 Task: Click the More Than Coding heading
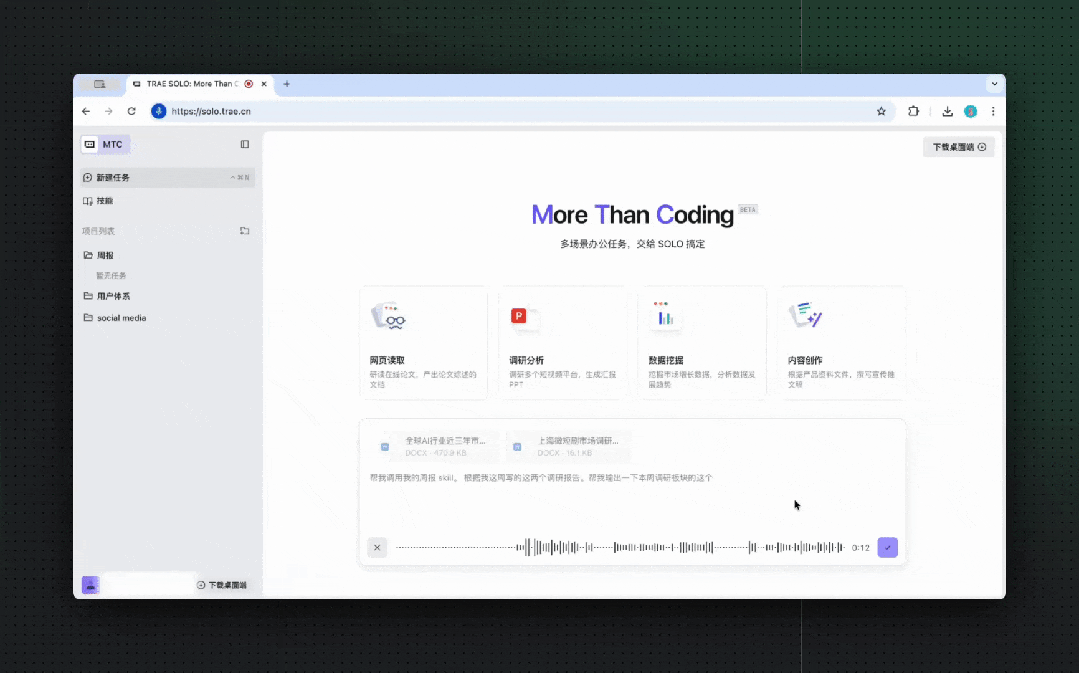pyautogui.click(x=632, y=215)
